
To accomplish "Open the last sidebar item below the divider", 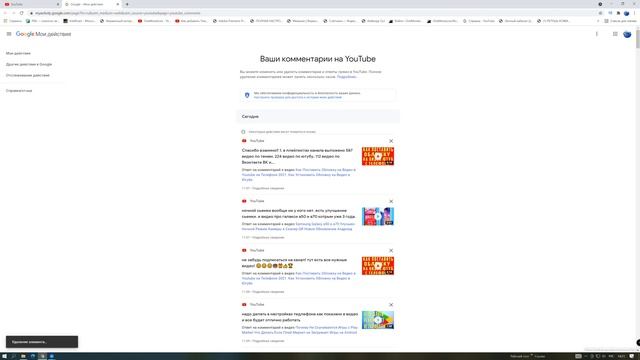I will [19, 91].
